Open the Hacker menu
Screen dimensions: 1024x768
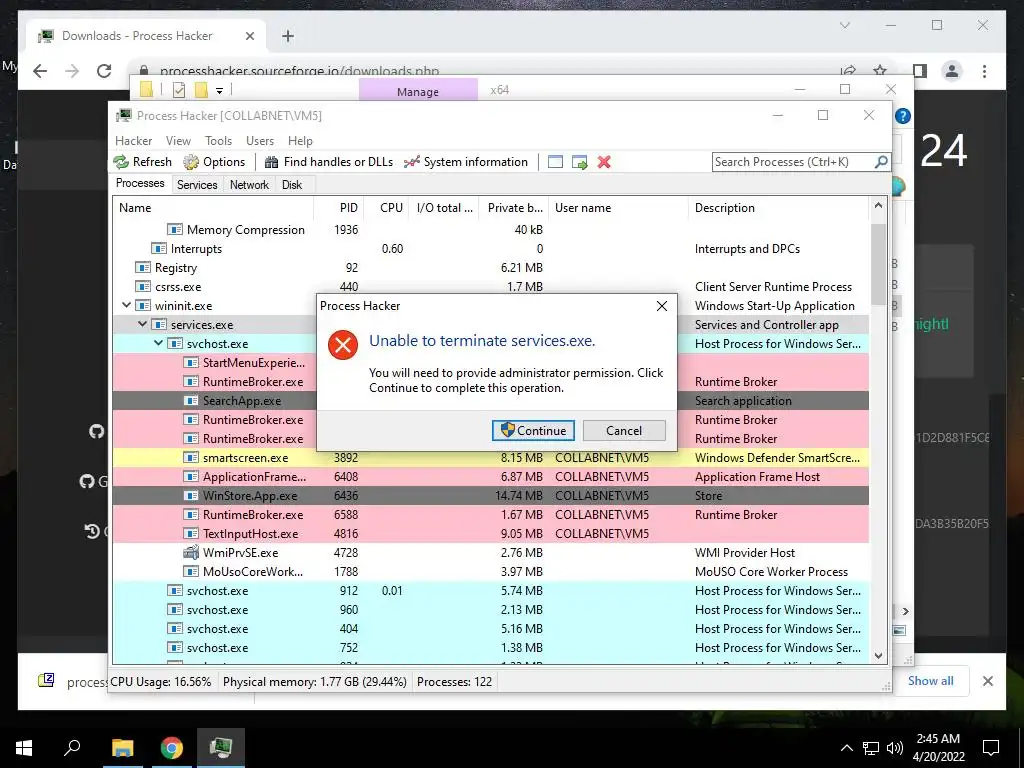(133, 141)
